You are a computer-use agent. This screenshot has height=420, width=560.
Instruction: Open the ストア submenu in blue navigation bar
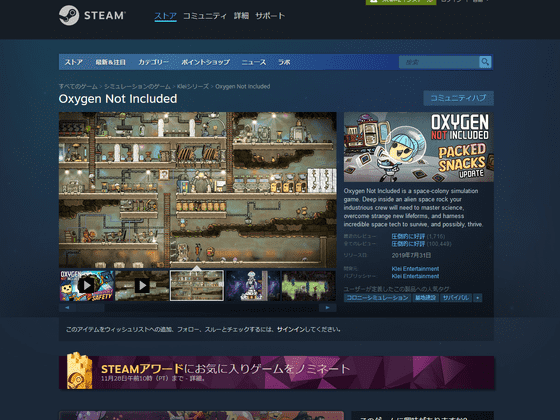(x=74, y=62)
